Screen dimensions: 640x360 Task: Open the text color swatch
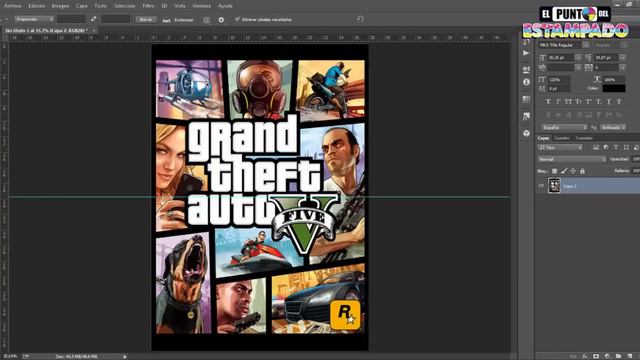[x=613, y=88]
